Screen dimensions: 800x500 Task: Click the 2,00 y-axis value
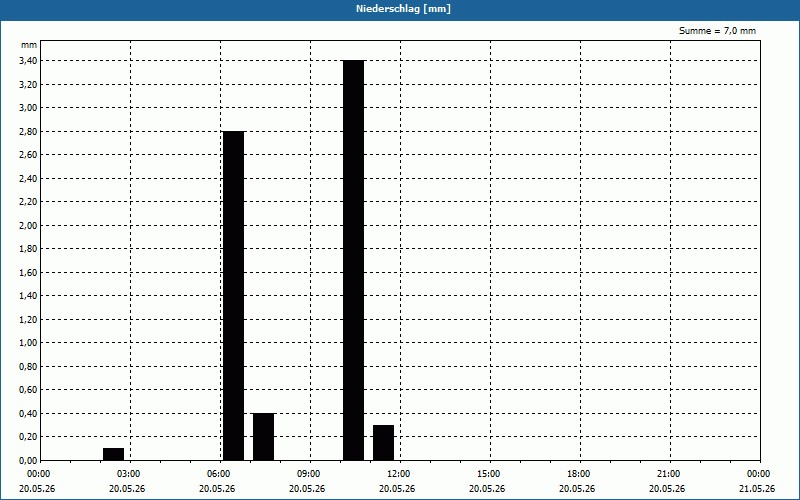[28, 226]
